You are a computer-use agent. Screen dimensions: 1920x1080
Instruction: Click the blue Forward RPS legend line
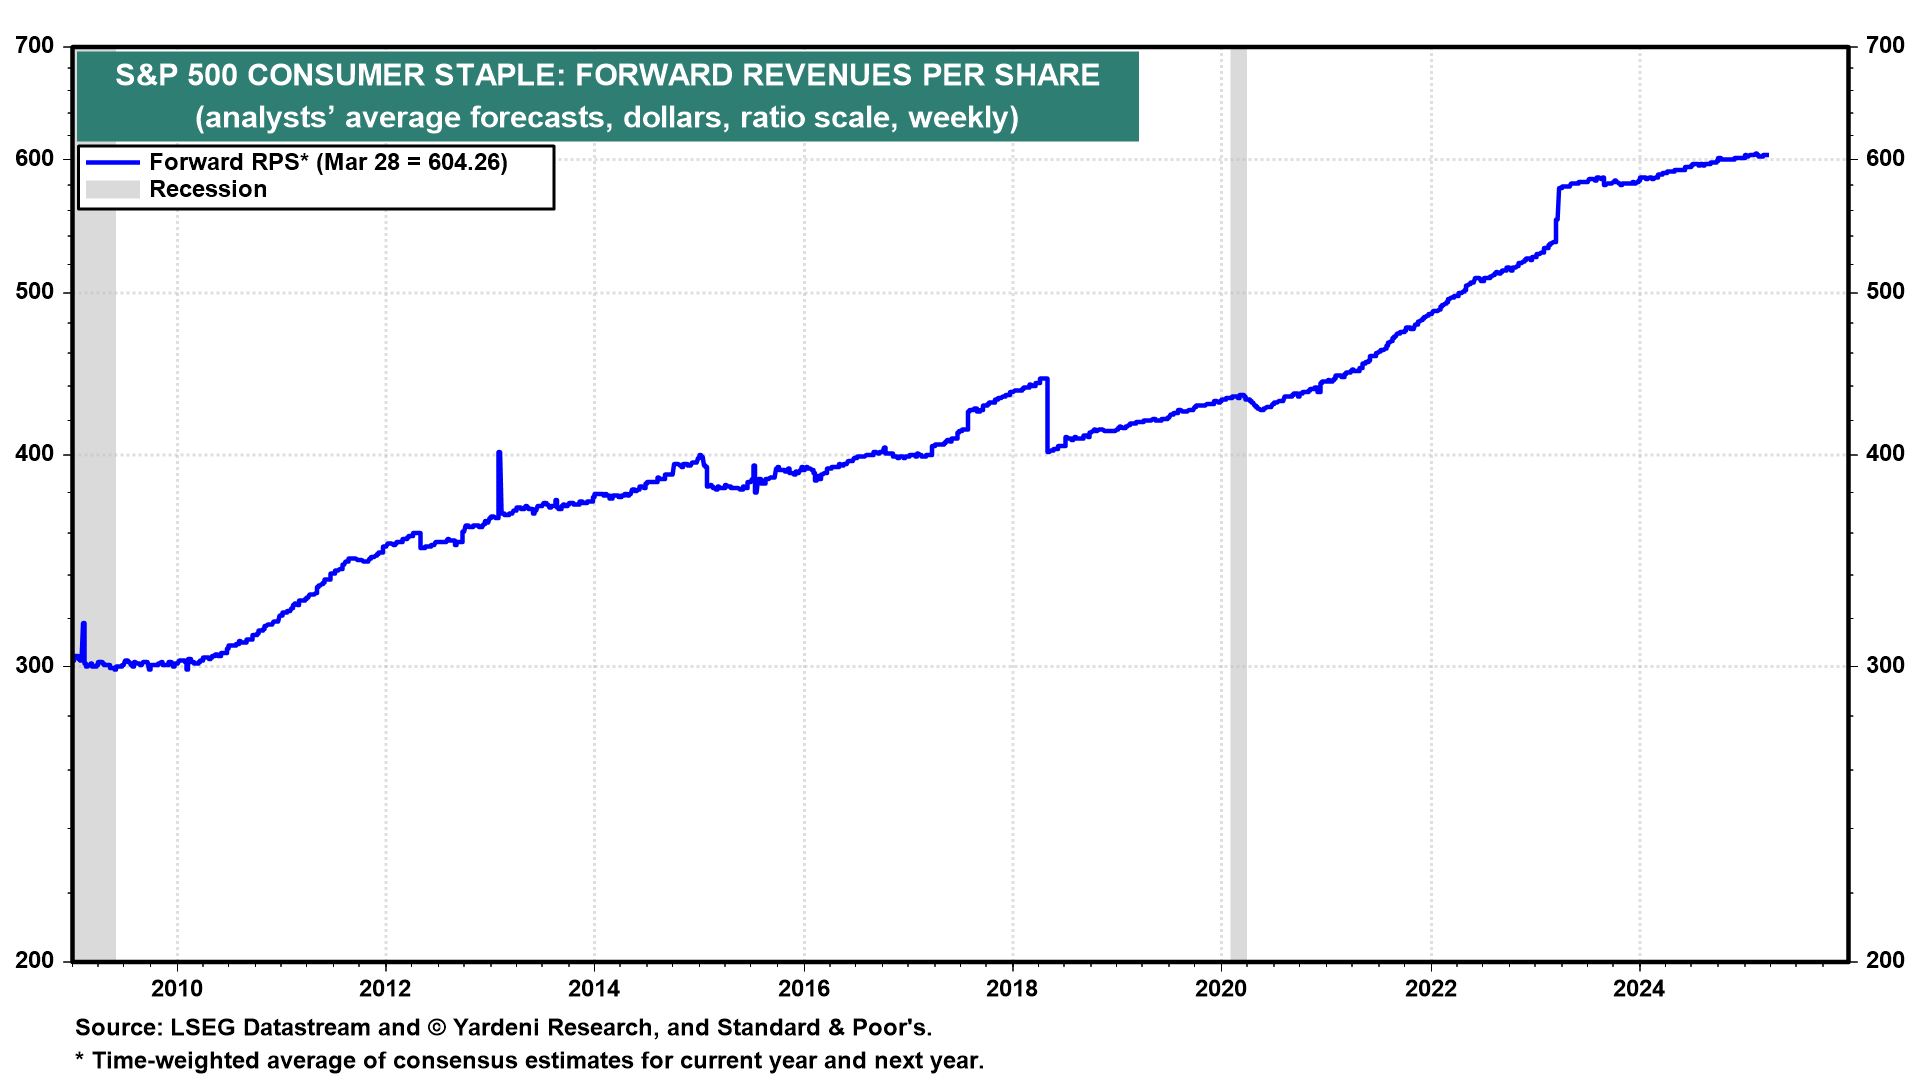coord(112,162)
